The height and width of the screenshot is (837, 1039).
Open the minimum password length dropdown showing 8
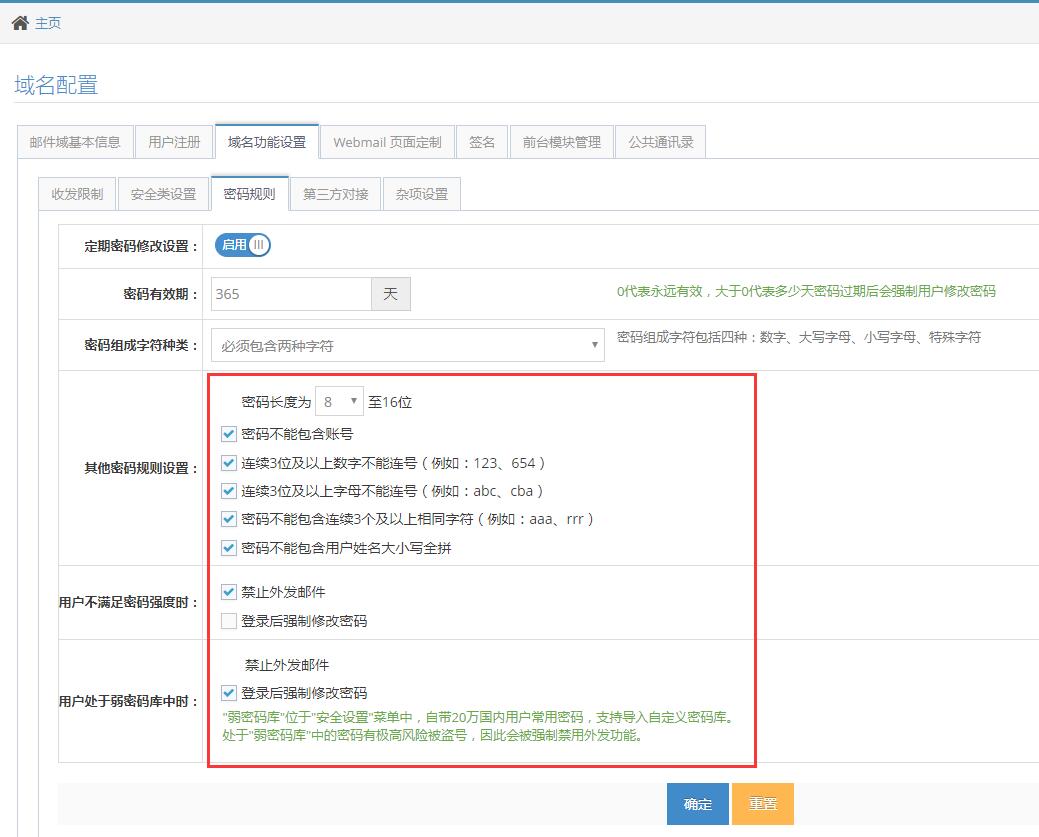(x=339, y=402)
